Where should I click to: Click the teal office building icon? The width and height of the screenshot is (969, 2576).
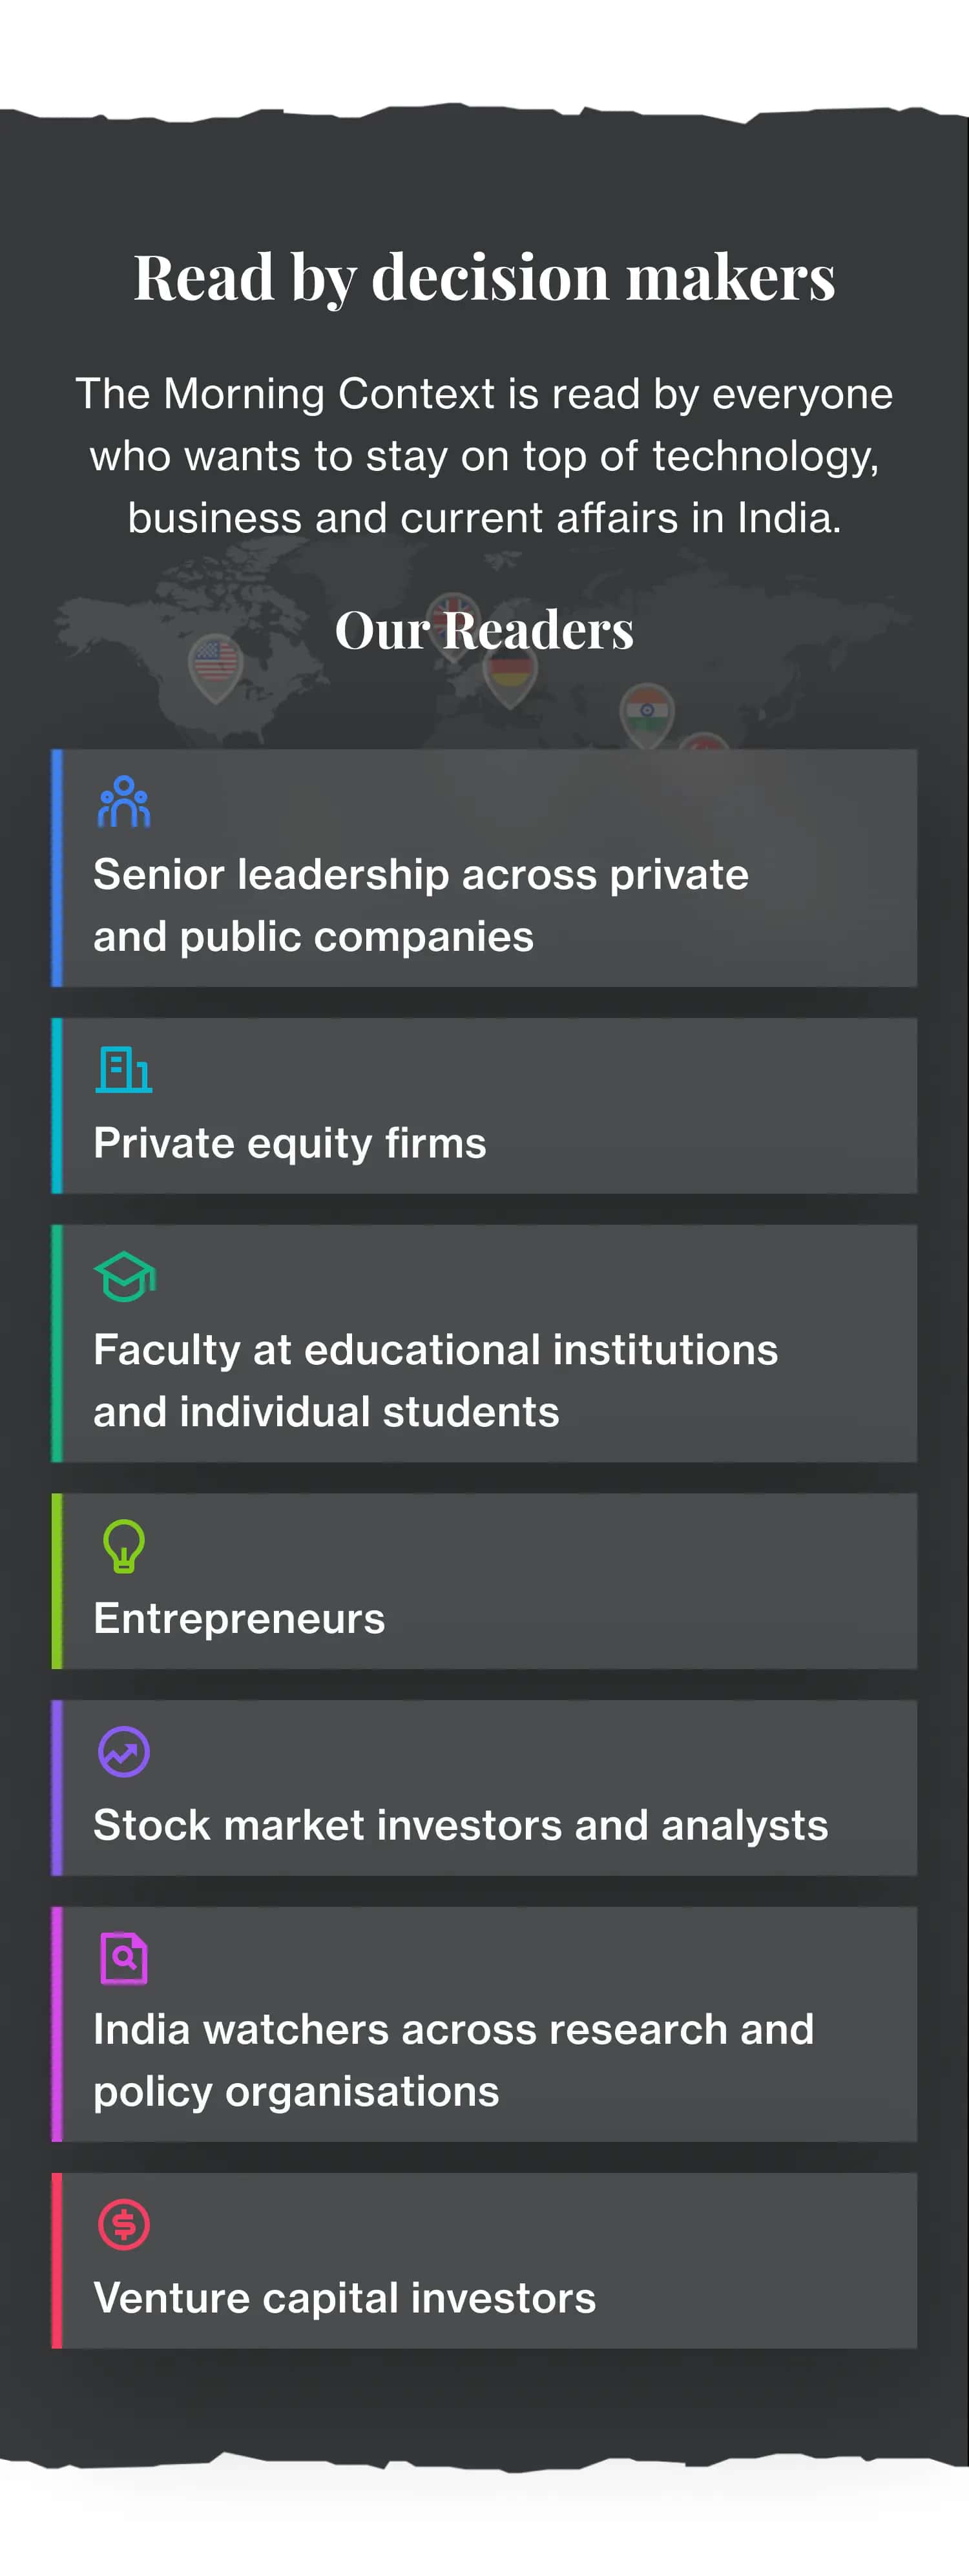pyautogui.click(x=124, y=1070)
